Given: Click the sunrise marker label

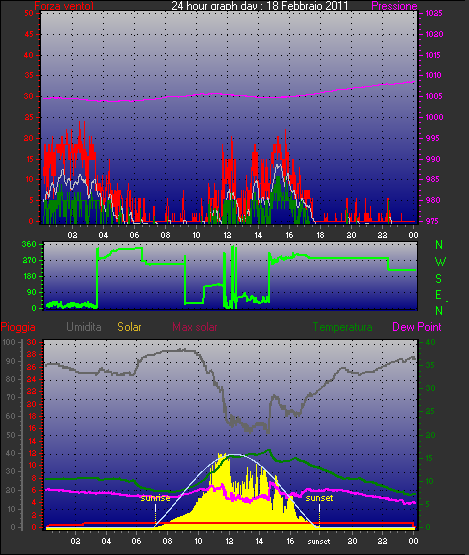Looking at the screenshot, I should tap(155, 498).
